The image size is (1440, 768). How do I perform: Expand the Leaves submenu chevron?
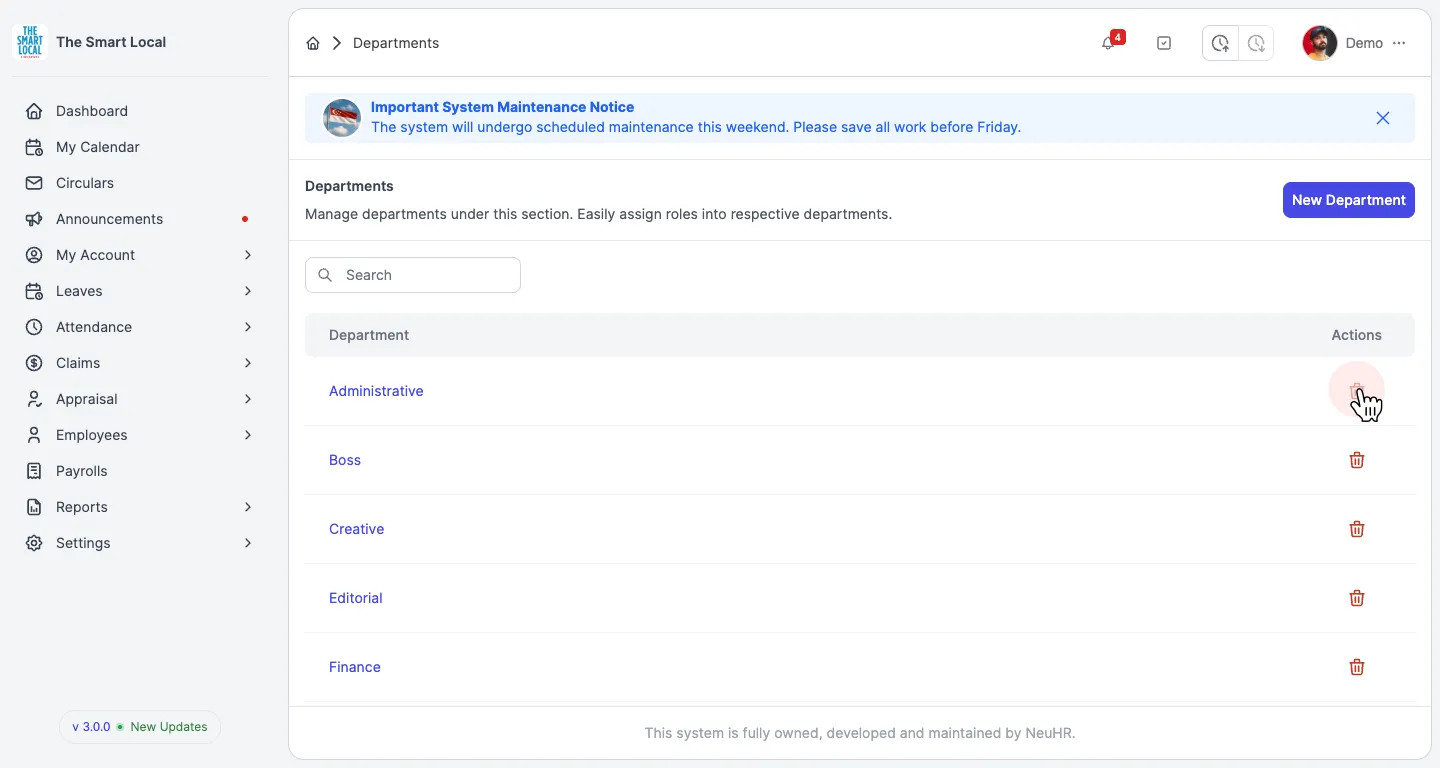point(248,291)
